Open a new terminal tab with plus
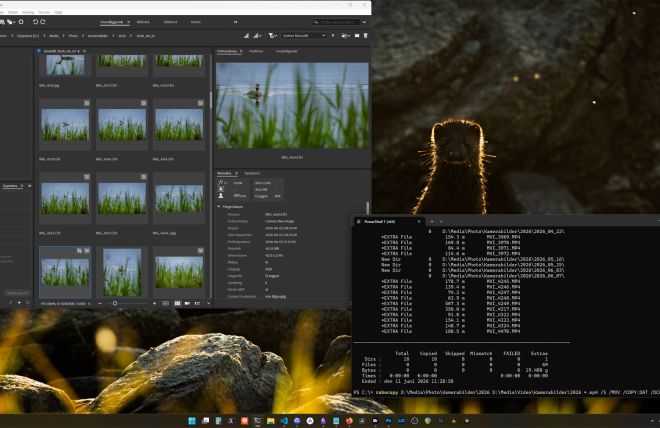 coord(432,221)
